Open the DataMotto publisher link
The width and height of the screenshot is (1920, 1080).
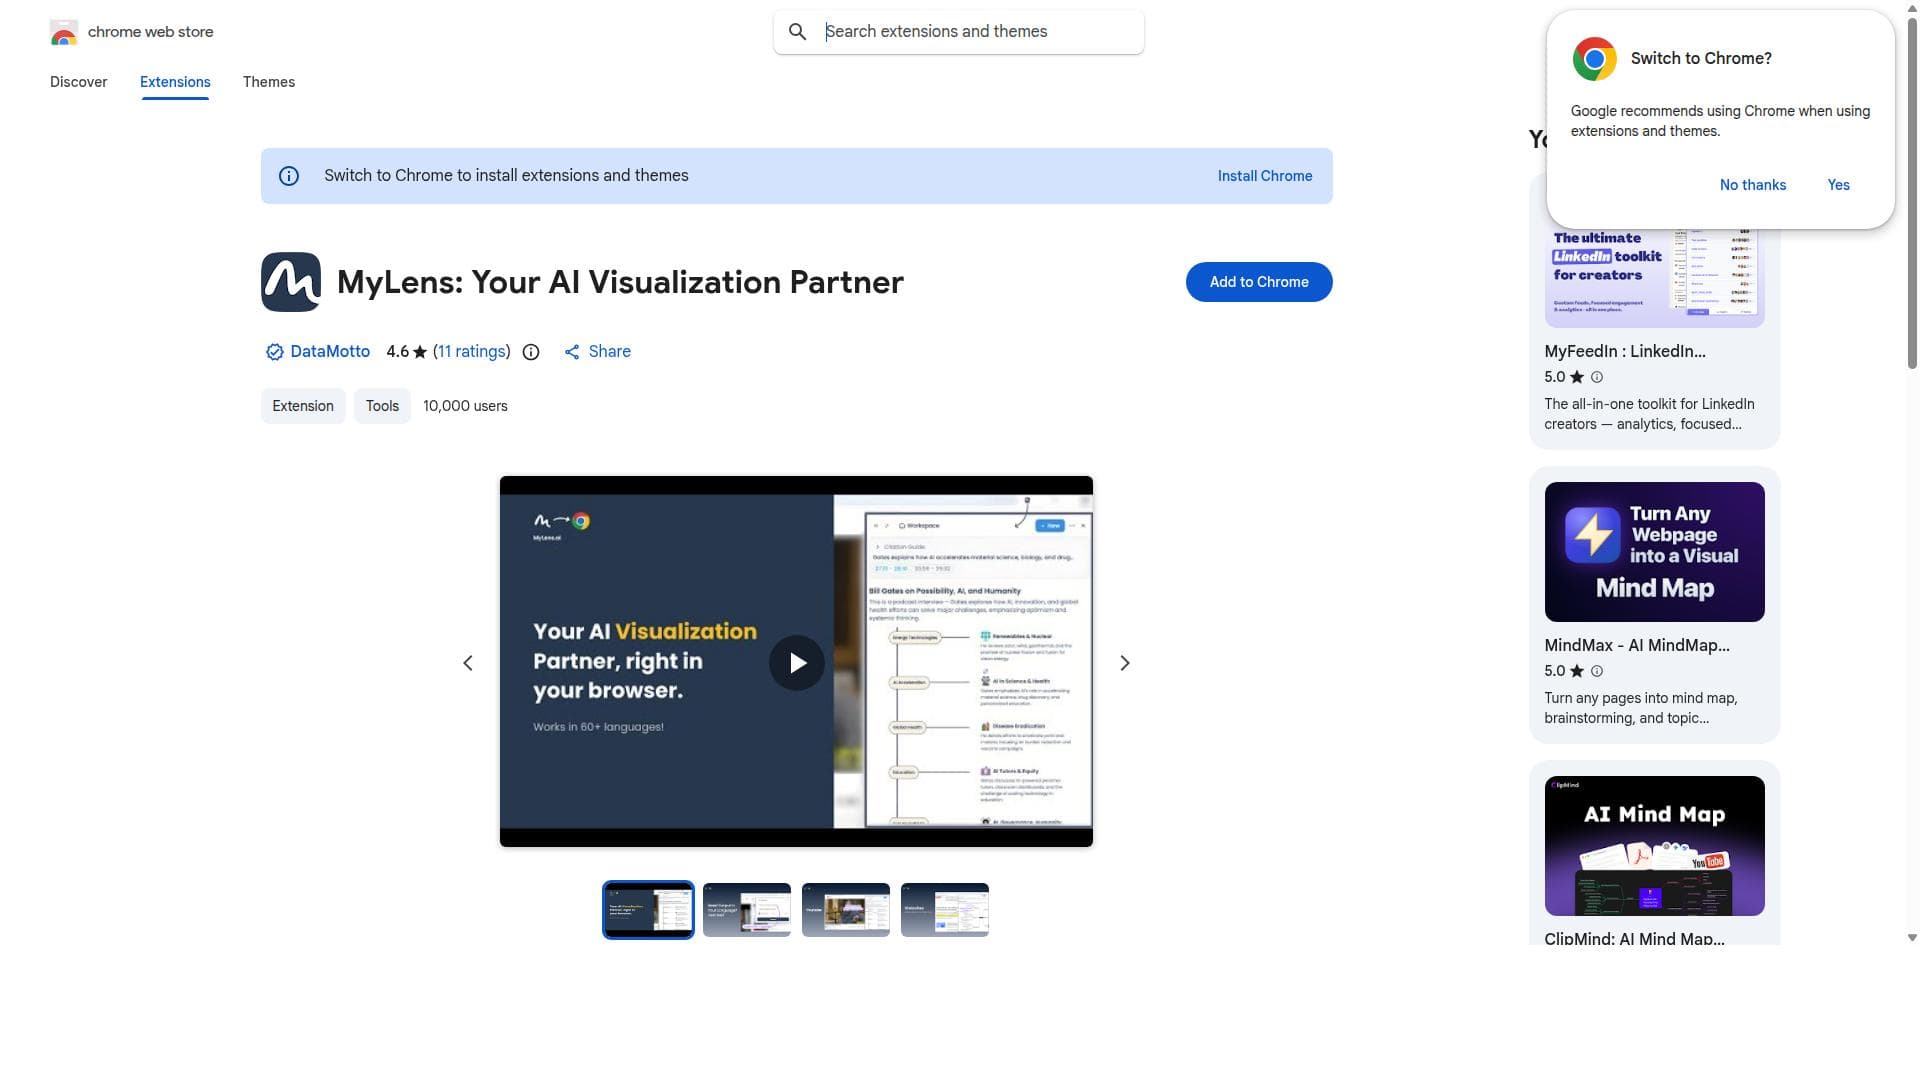coord(330,352)
